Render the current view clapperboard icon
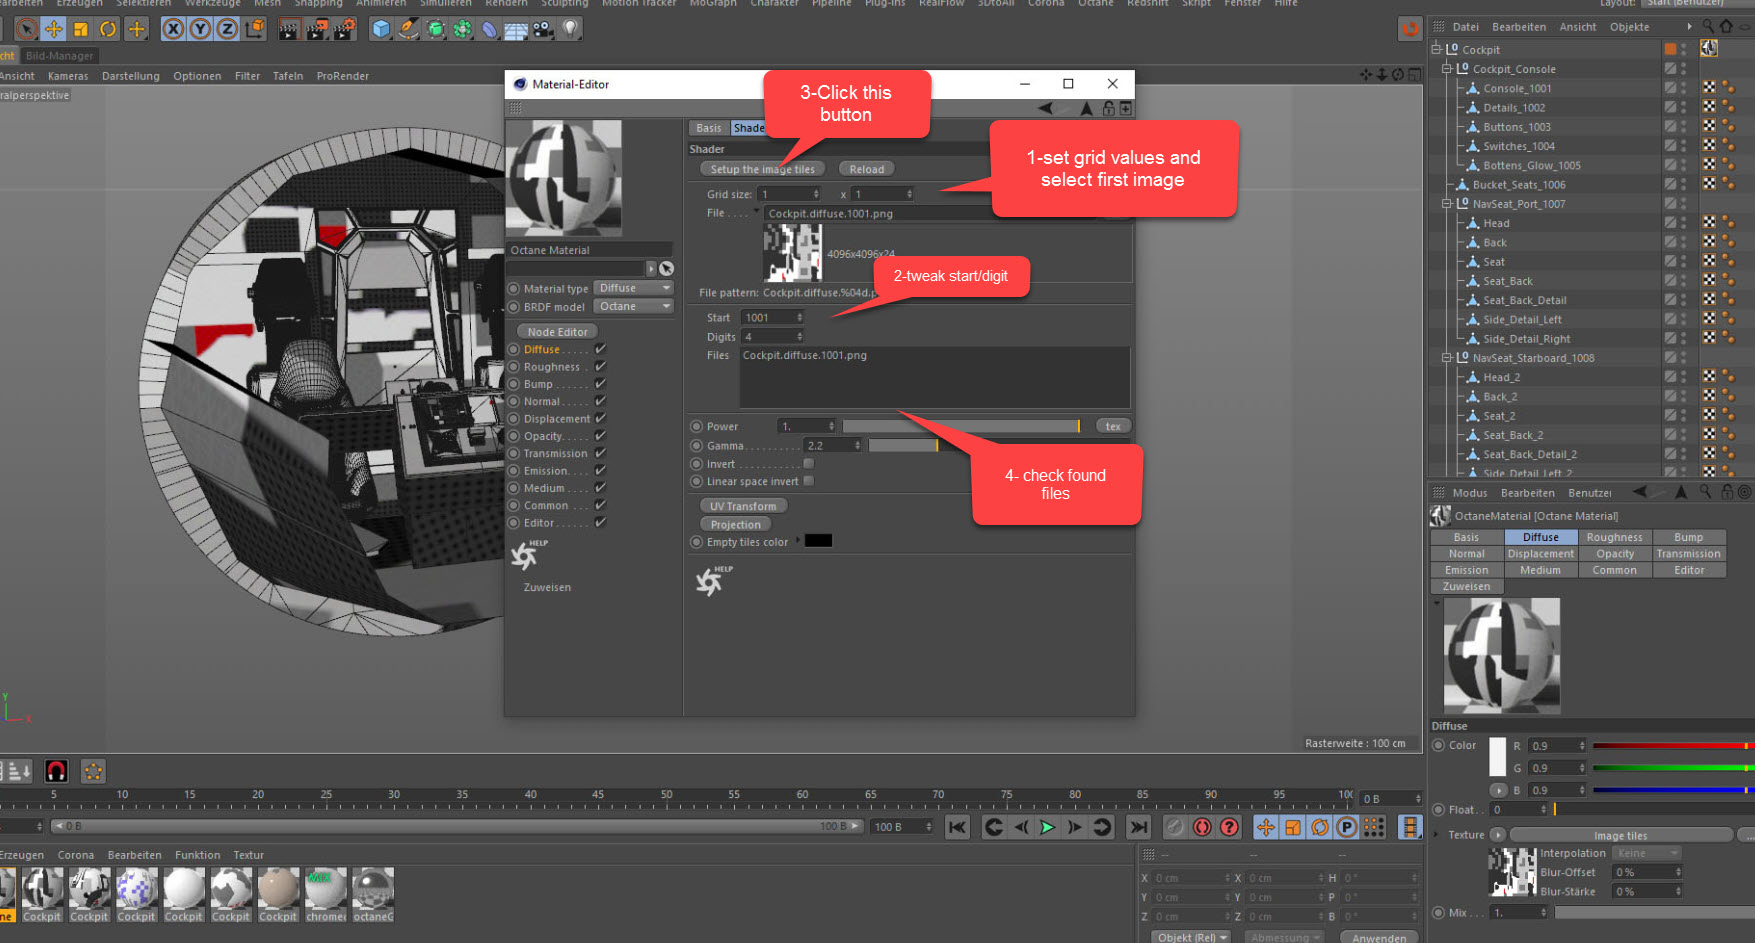Image resolution: width=1755 pixels, height=943 pixels. pyautogui.click(x=289, y=29)
